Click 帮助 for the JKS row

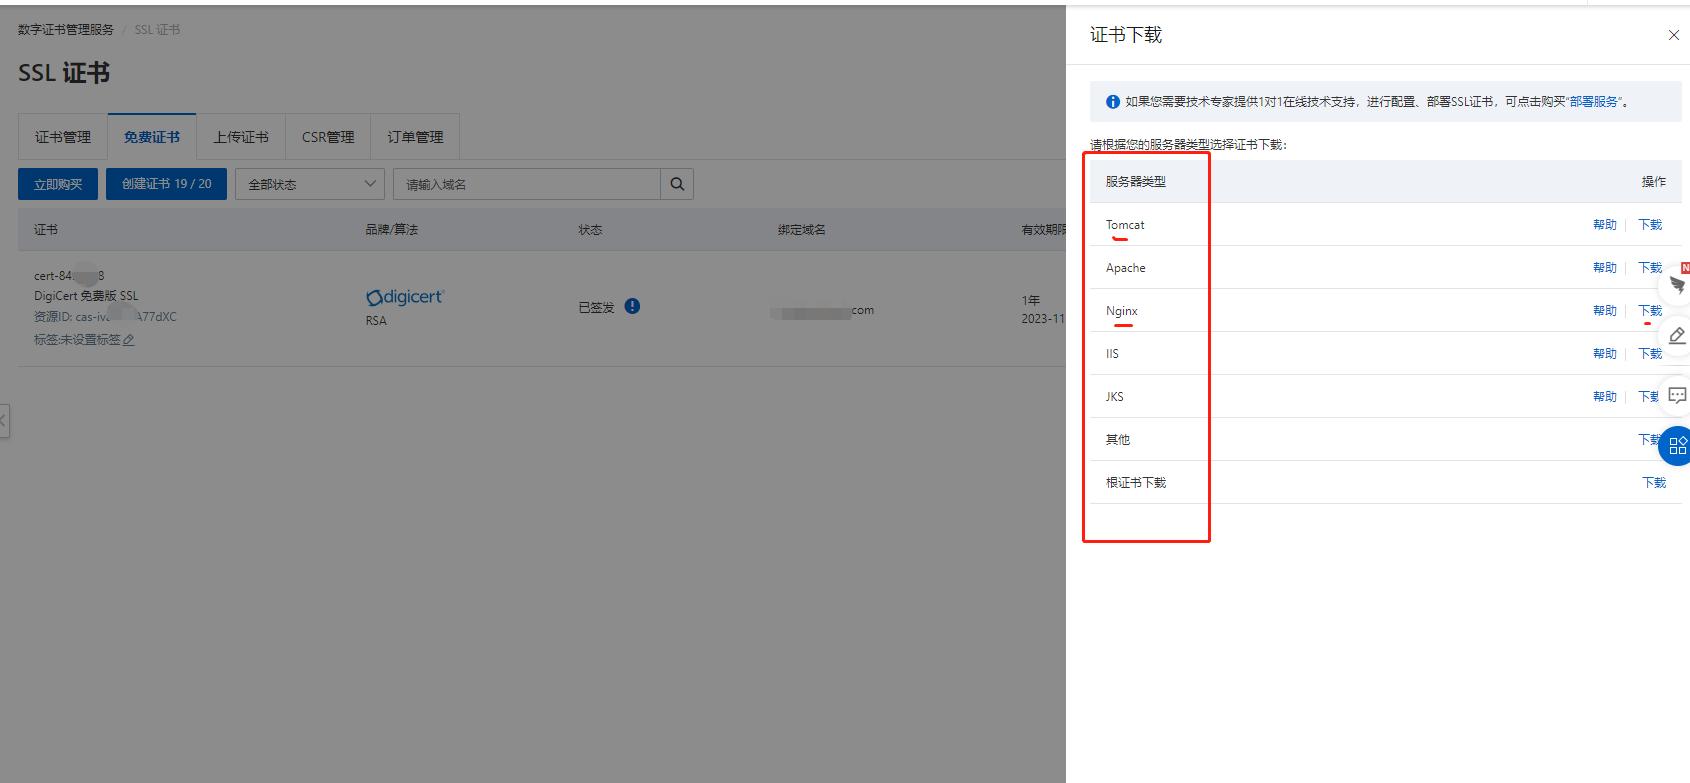[x=1604, y=397]
